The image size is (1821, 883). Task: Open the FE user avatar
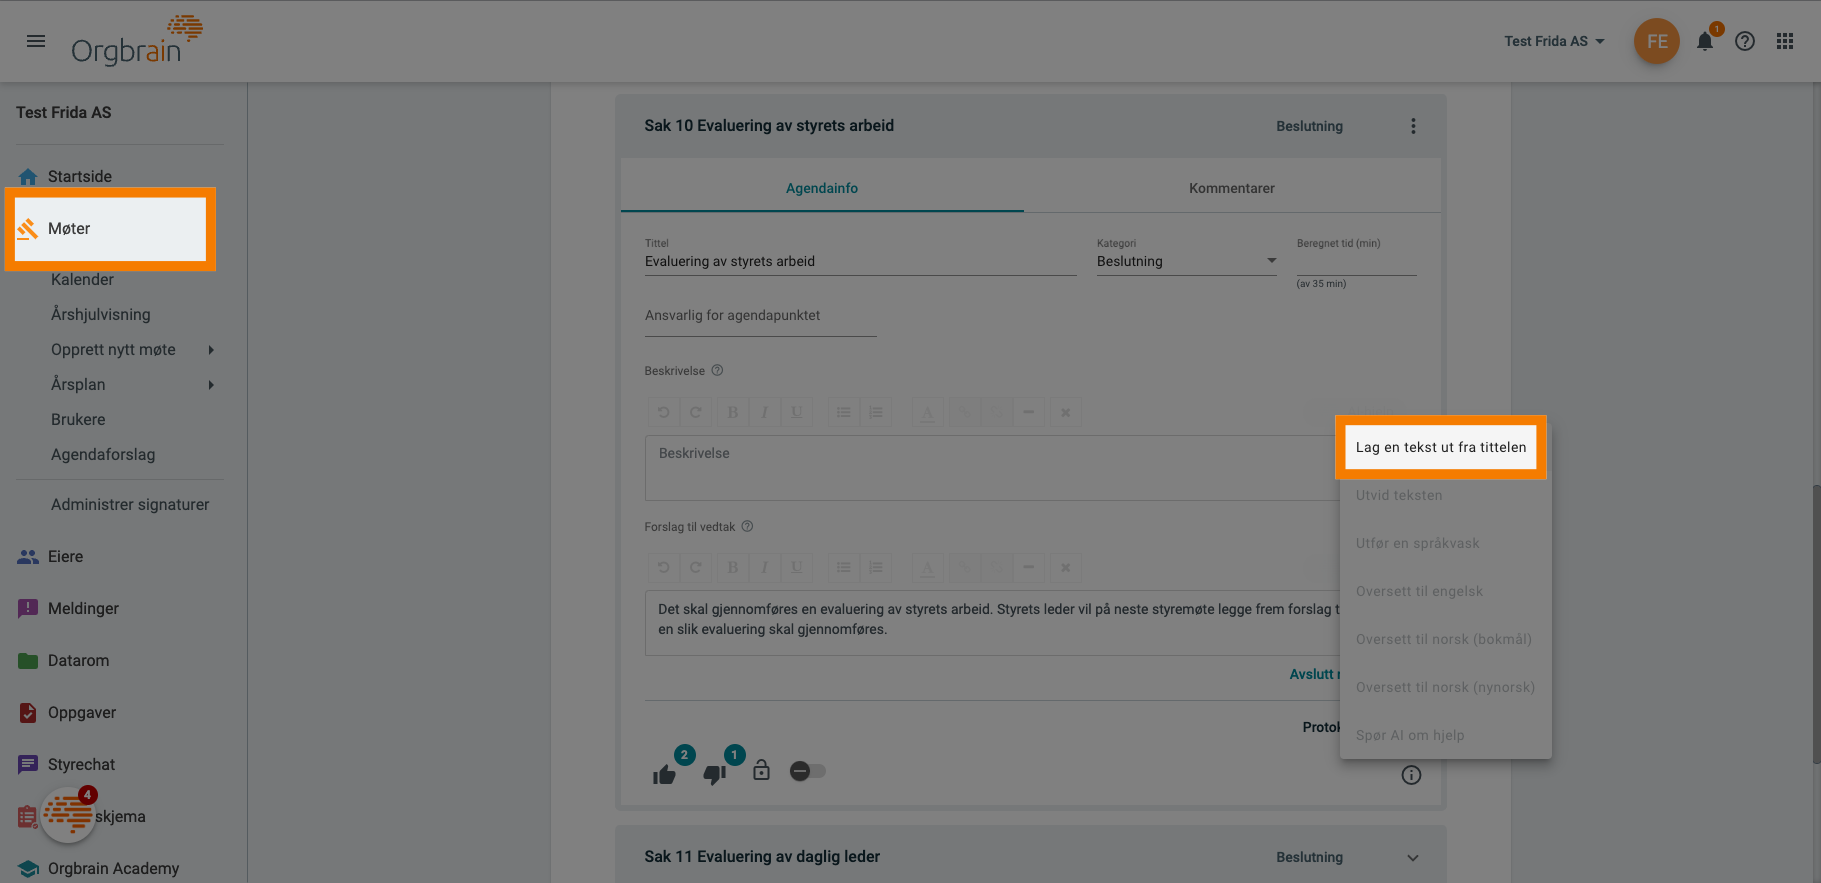click(x=1657, y=41)
